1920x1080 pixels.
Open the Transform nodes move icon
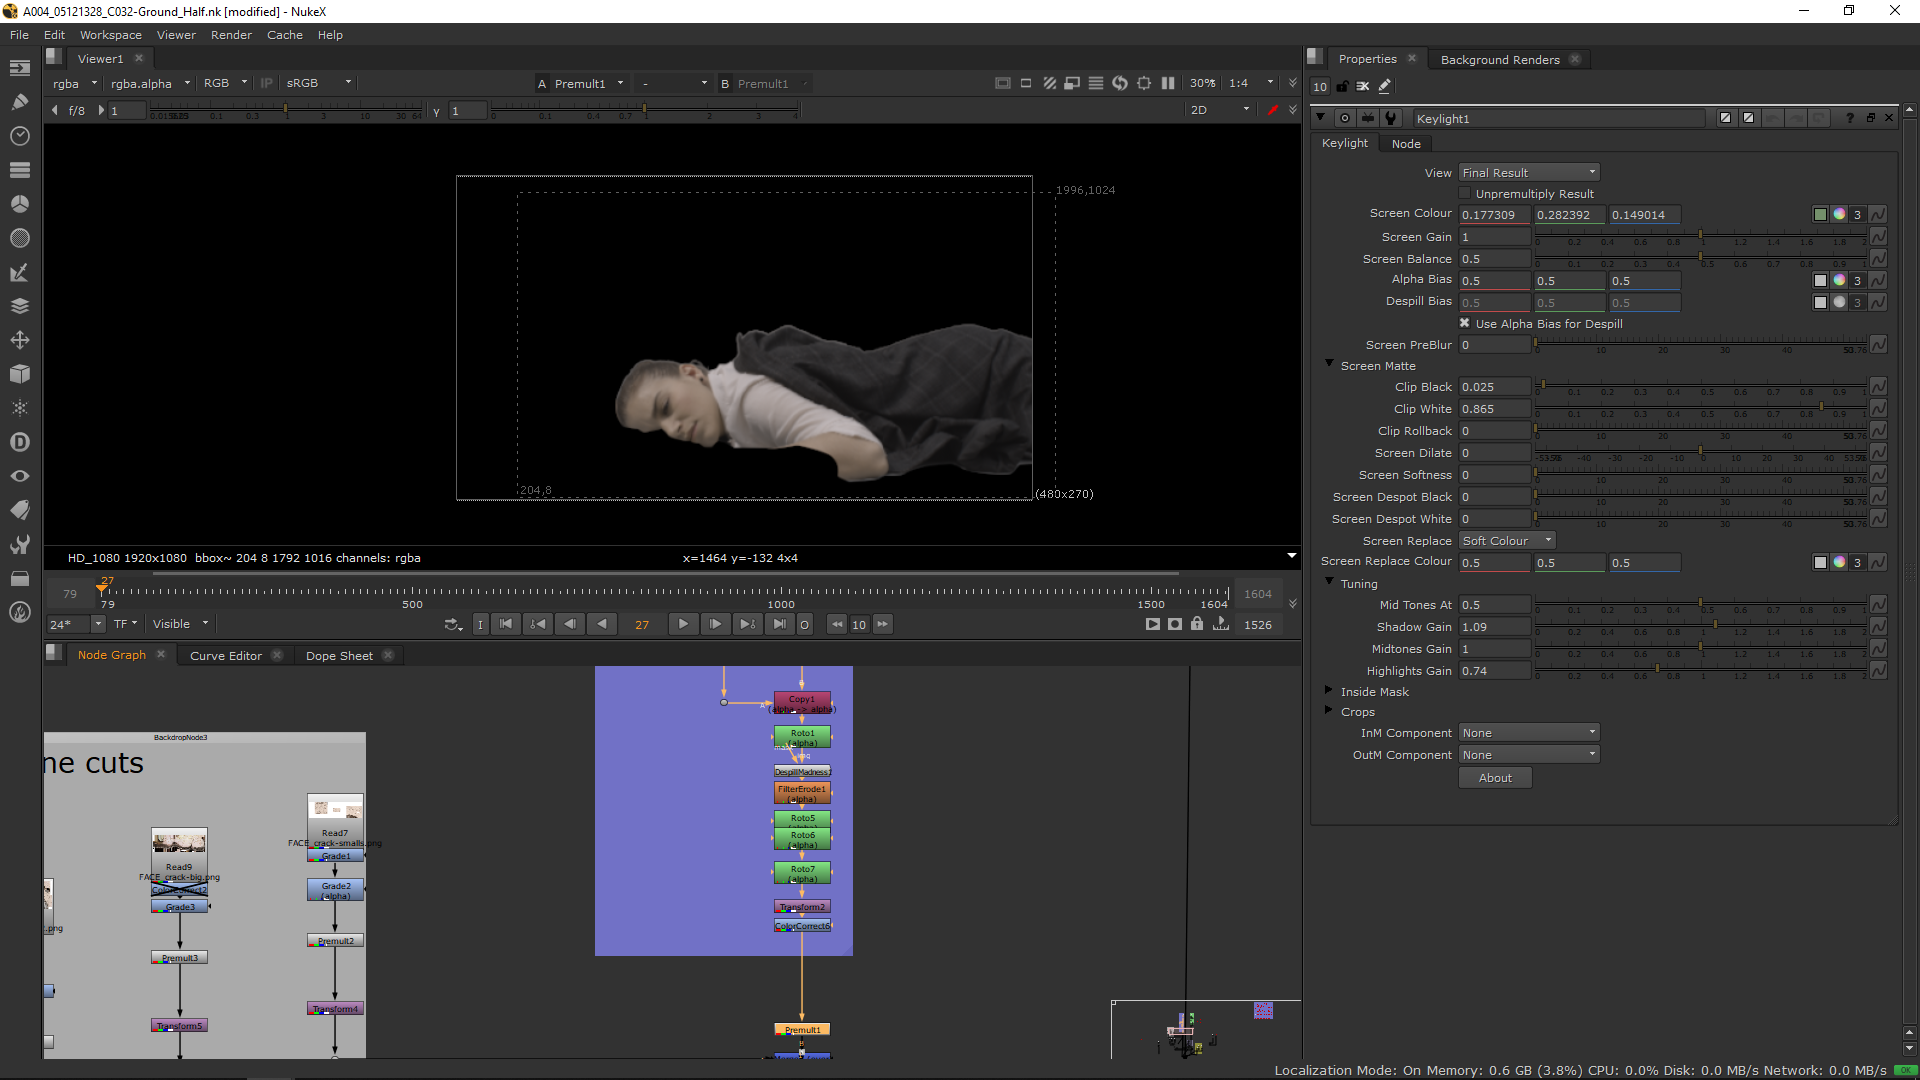(19, 340)
